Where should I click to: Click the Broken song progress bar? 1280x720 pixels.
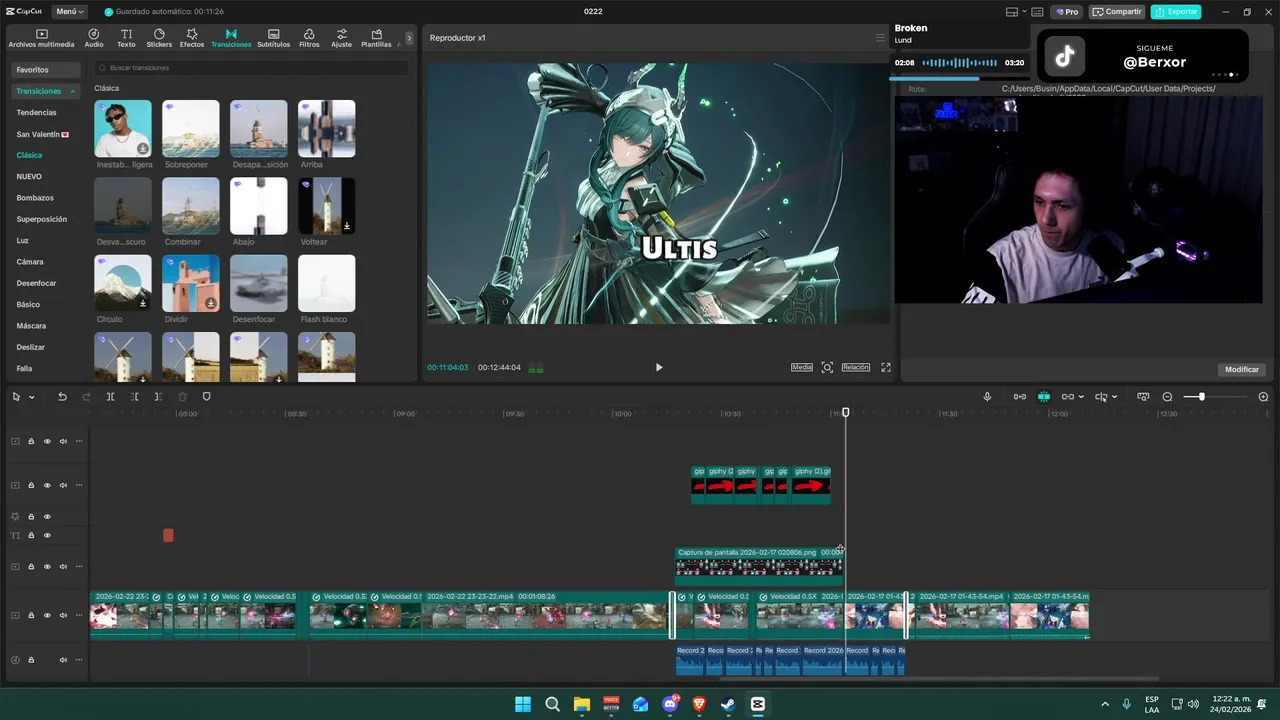pyautogui.click(x=960, y=78)
